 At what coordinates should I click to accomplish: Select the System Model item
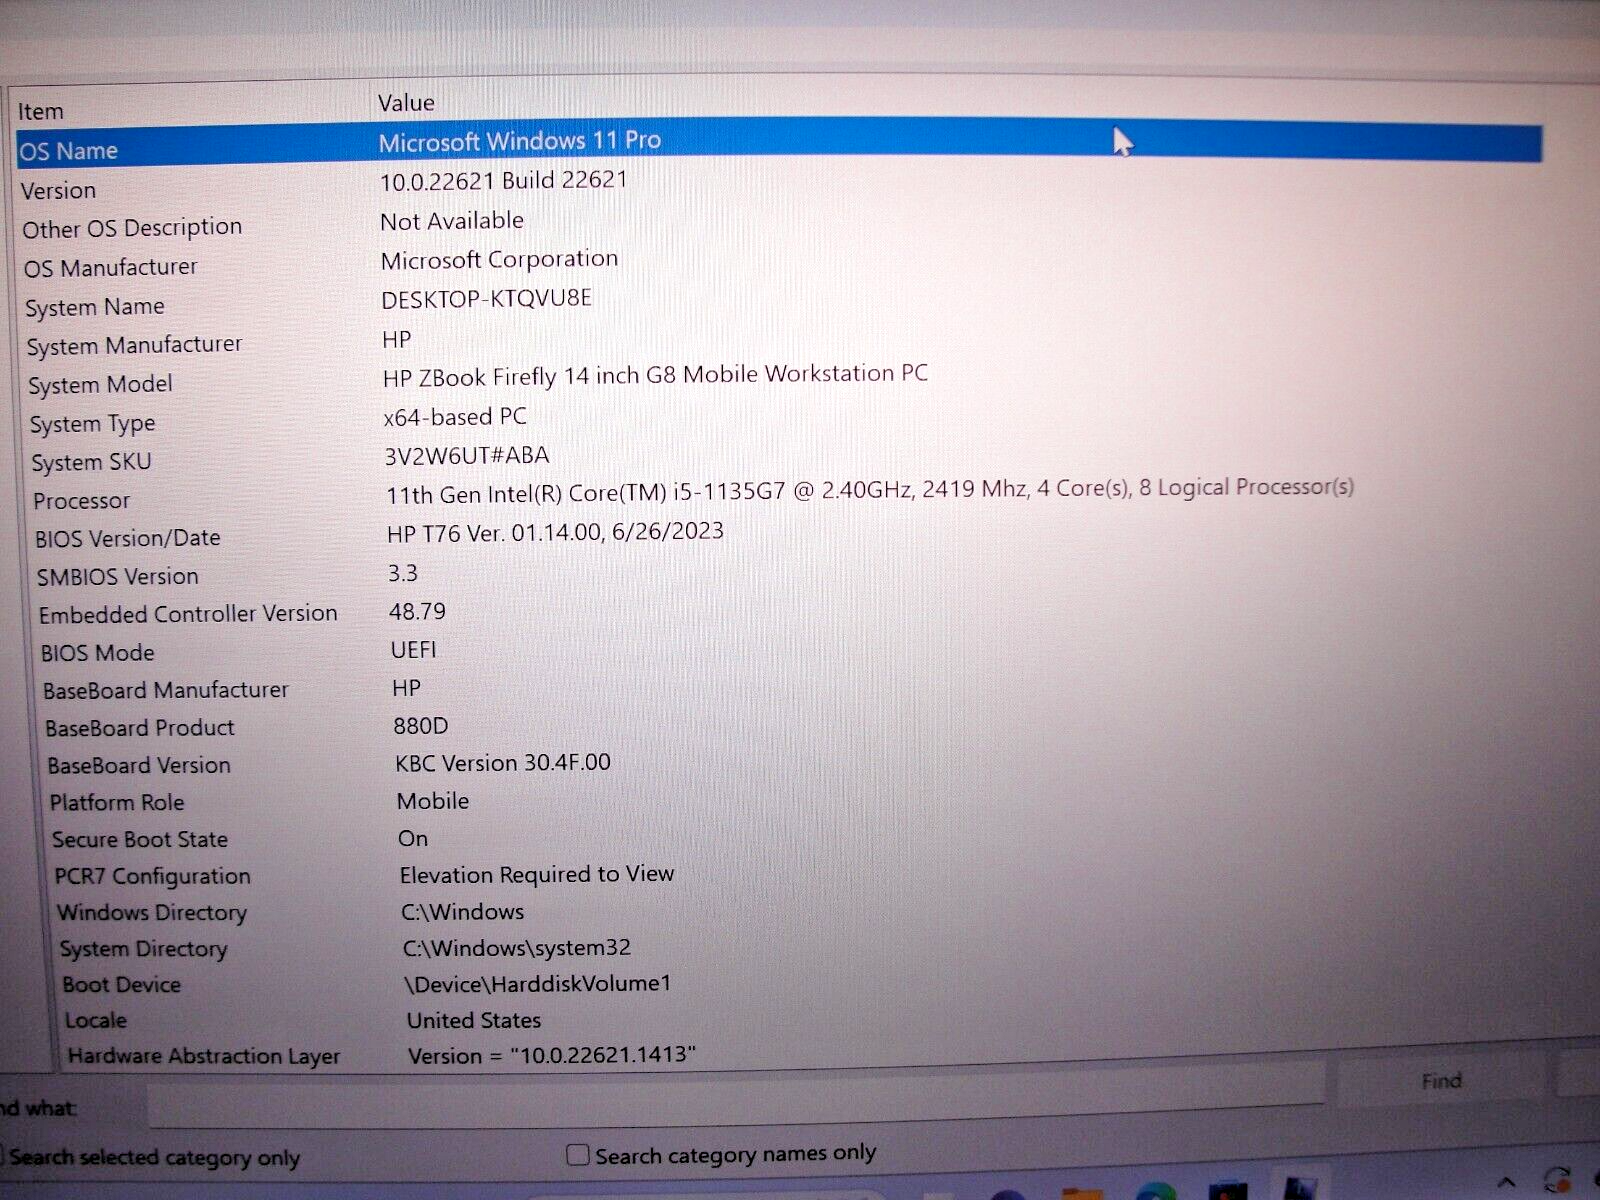pyautogui.click(x=100, y=385)
